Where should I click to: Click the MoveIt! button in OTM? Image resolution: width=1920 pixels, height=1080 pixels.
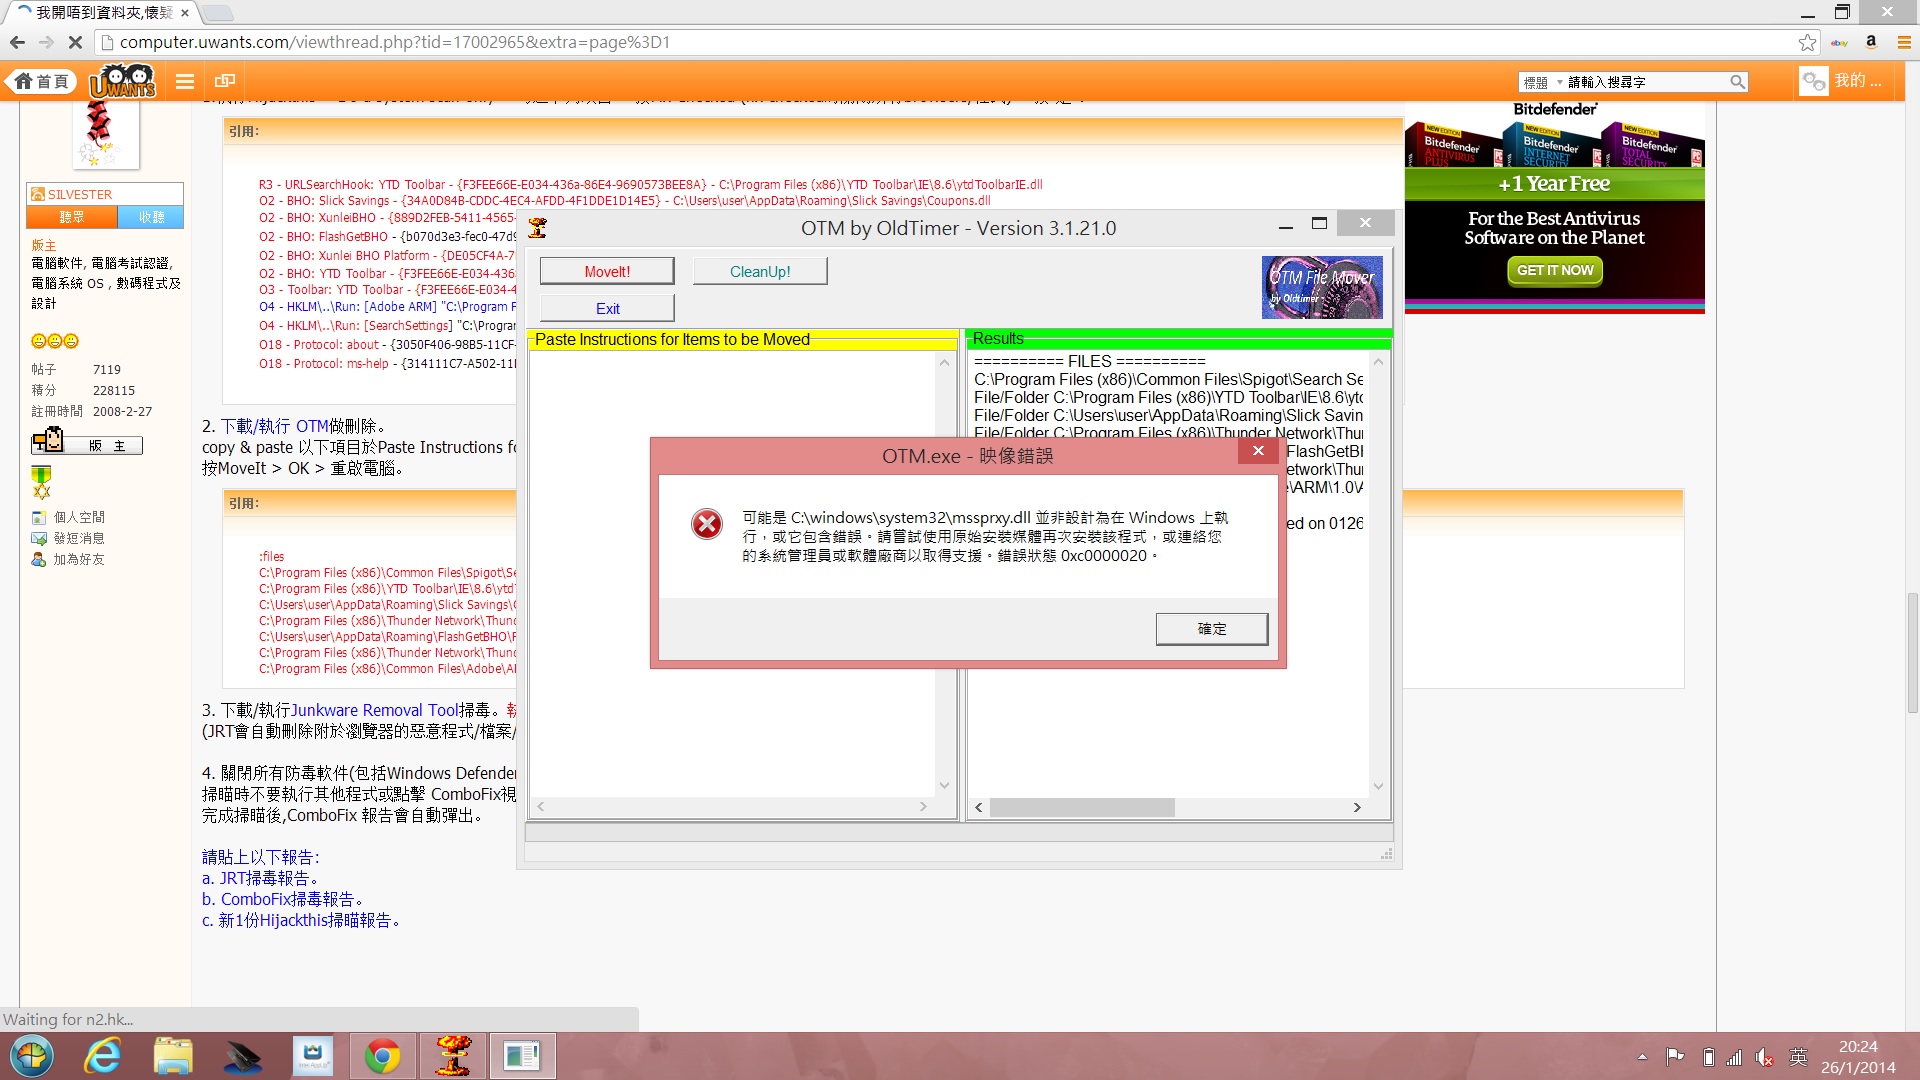click(x=607, y=271)
